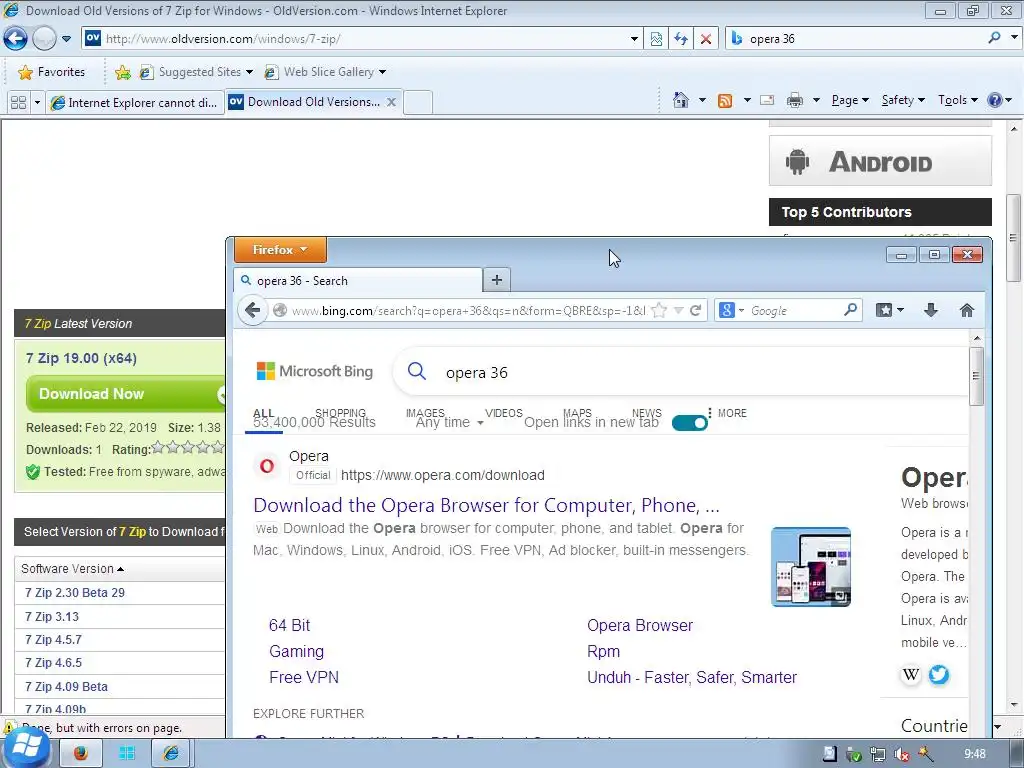Open 7 Zip 4.5.7 link
Image resolution: width=1024 pixels, height=768 pixels.
(x=53, y=639)
